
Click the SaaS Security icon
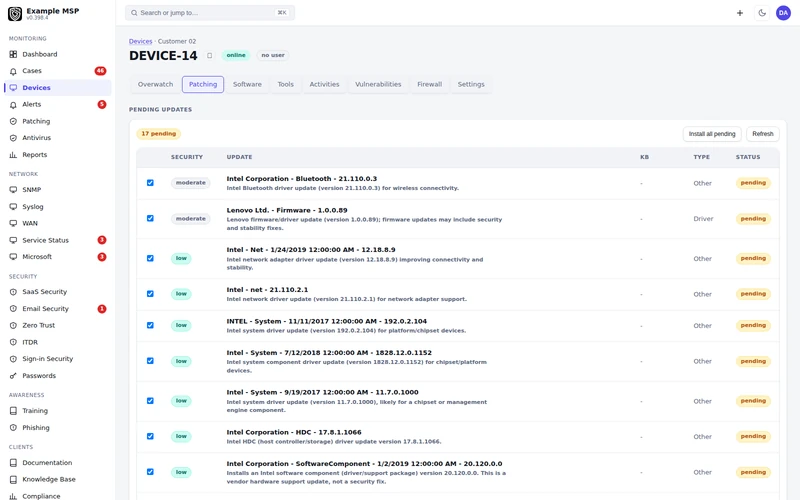[x=13, y=292]
